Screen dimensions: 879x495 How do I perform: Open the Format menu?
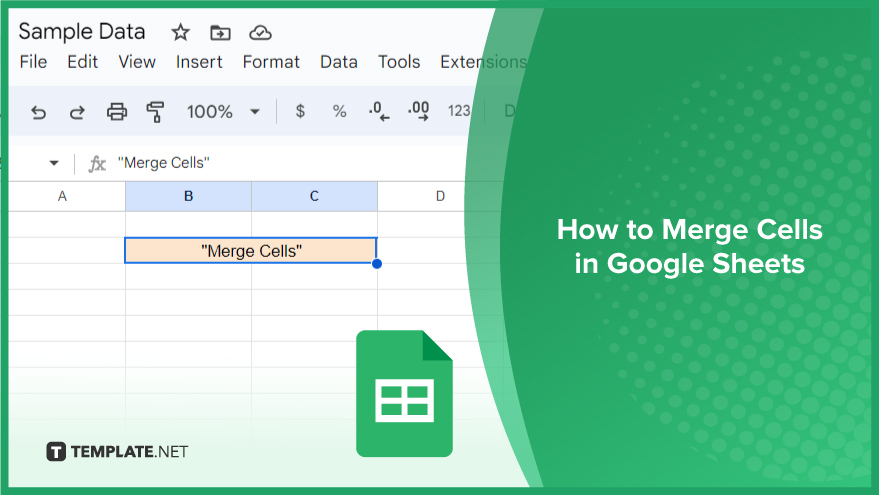click(271, 62)
